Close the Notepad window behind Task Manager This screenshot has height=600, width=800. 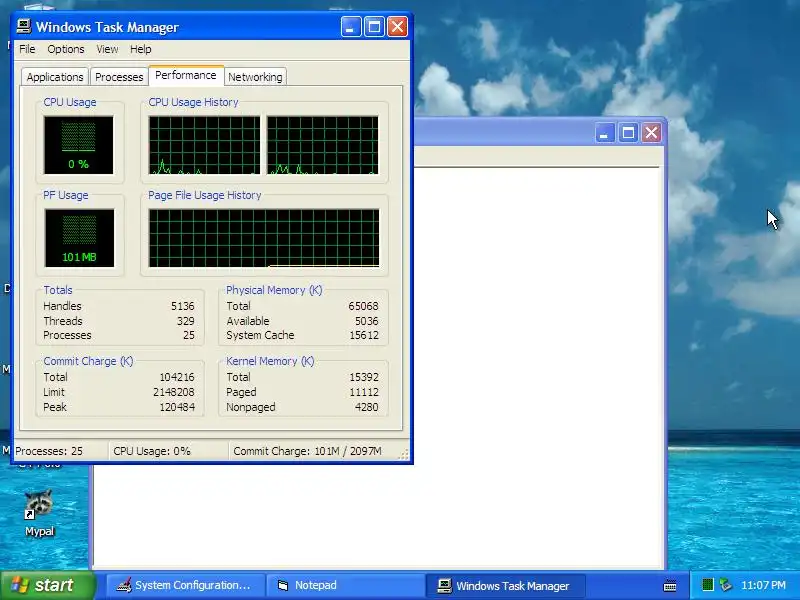point(652,133)
